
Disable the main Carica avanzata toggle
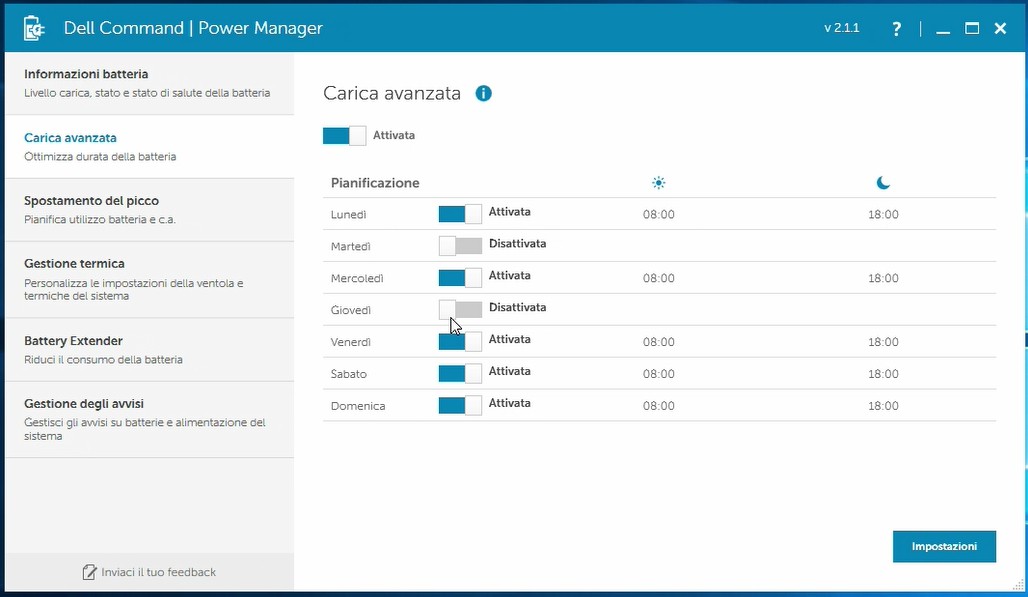tap(344, 136)
